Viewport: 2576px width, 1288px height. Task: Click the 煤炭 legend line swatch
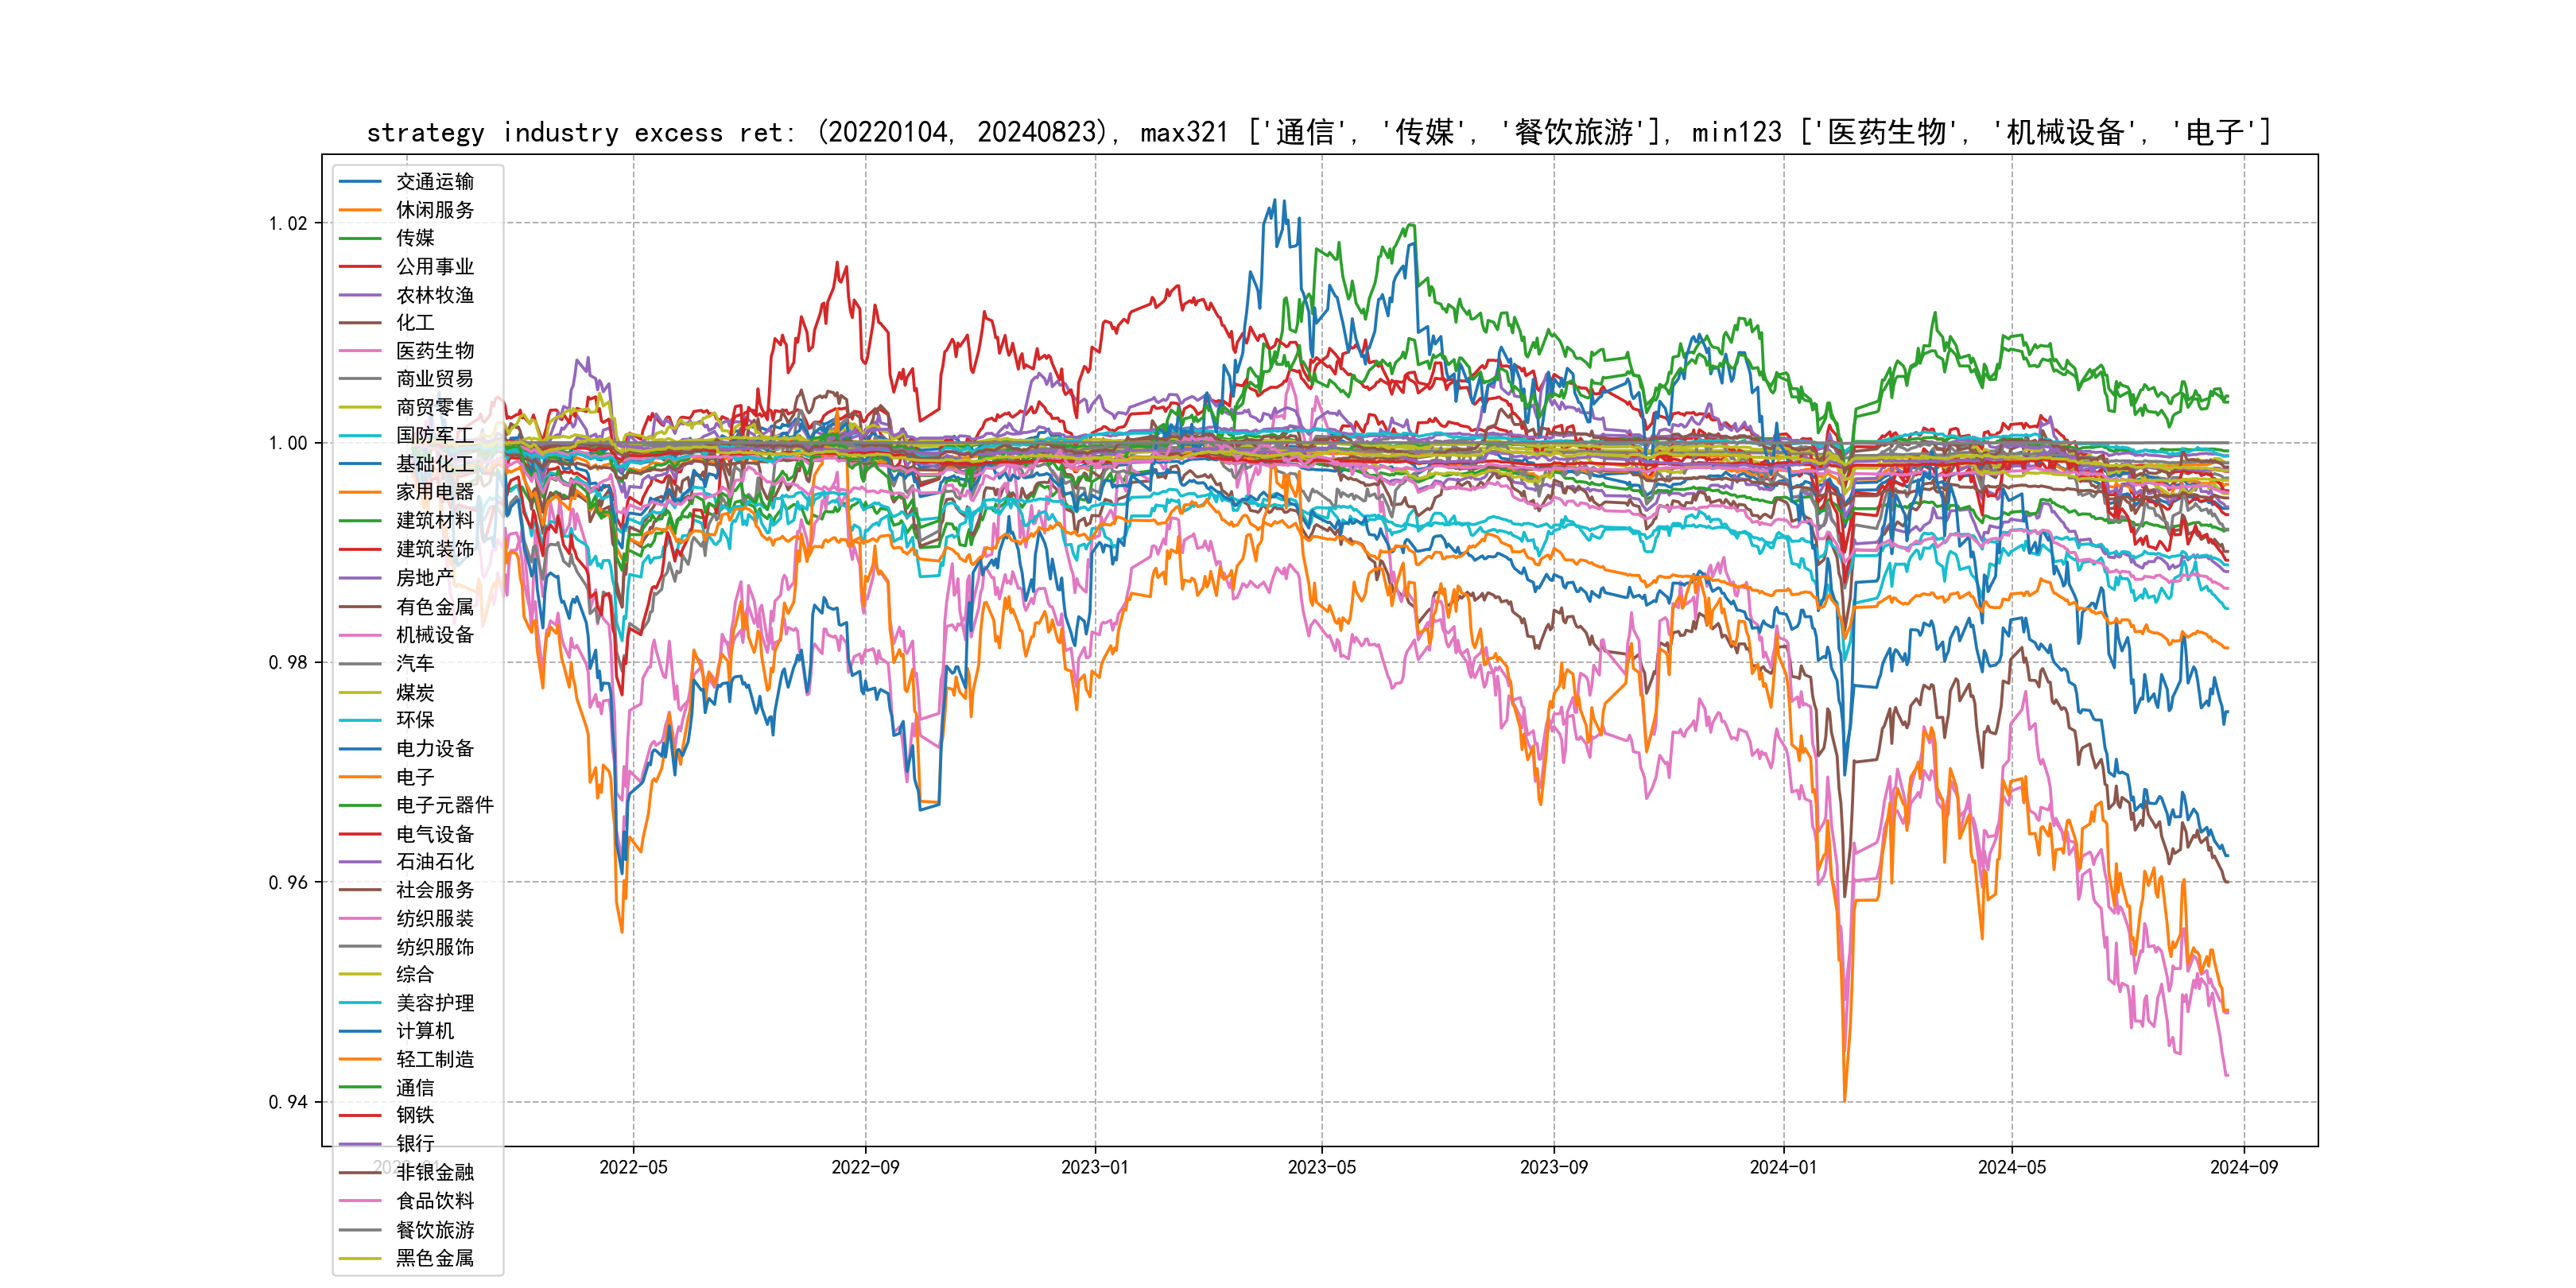pos(360,692)
